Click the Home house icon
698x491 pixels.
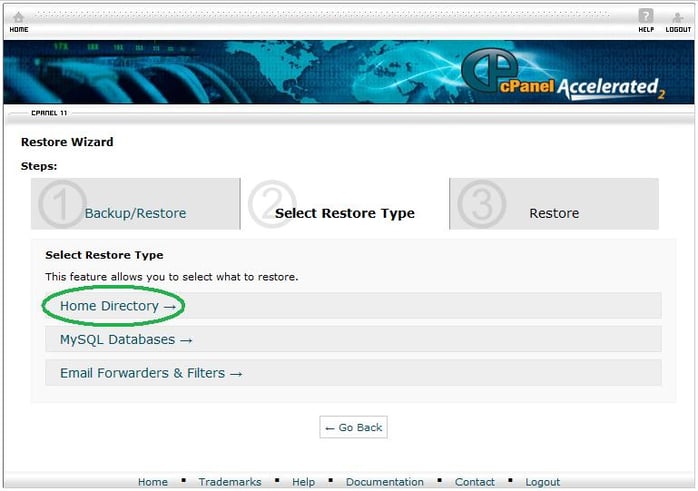coord(18,18)
